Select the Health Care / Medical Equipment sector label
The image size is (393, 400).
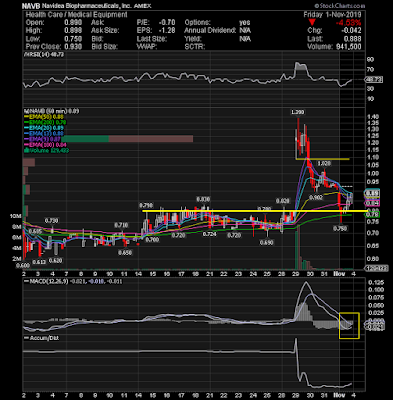coord(76,15)
